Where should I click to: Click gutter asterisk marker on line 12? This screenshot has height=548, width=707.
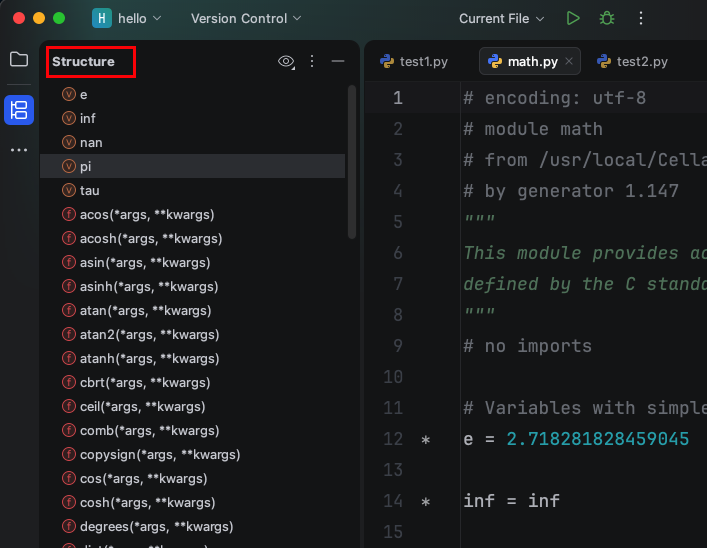tap(426, 440)
